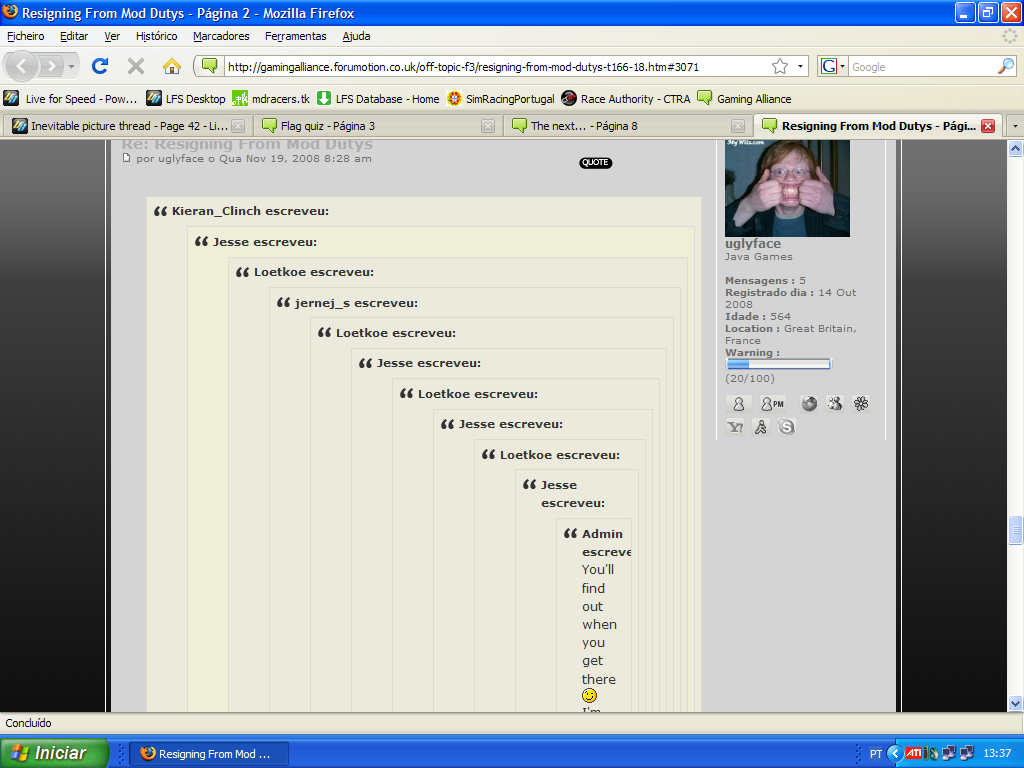Open the Histórico menu
Image resolution: width=1024 pixels, height=768 pixels.
[x=156, y=36]
